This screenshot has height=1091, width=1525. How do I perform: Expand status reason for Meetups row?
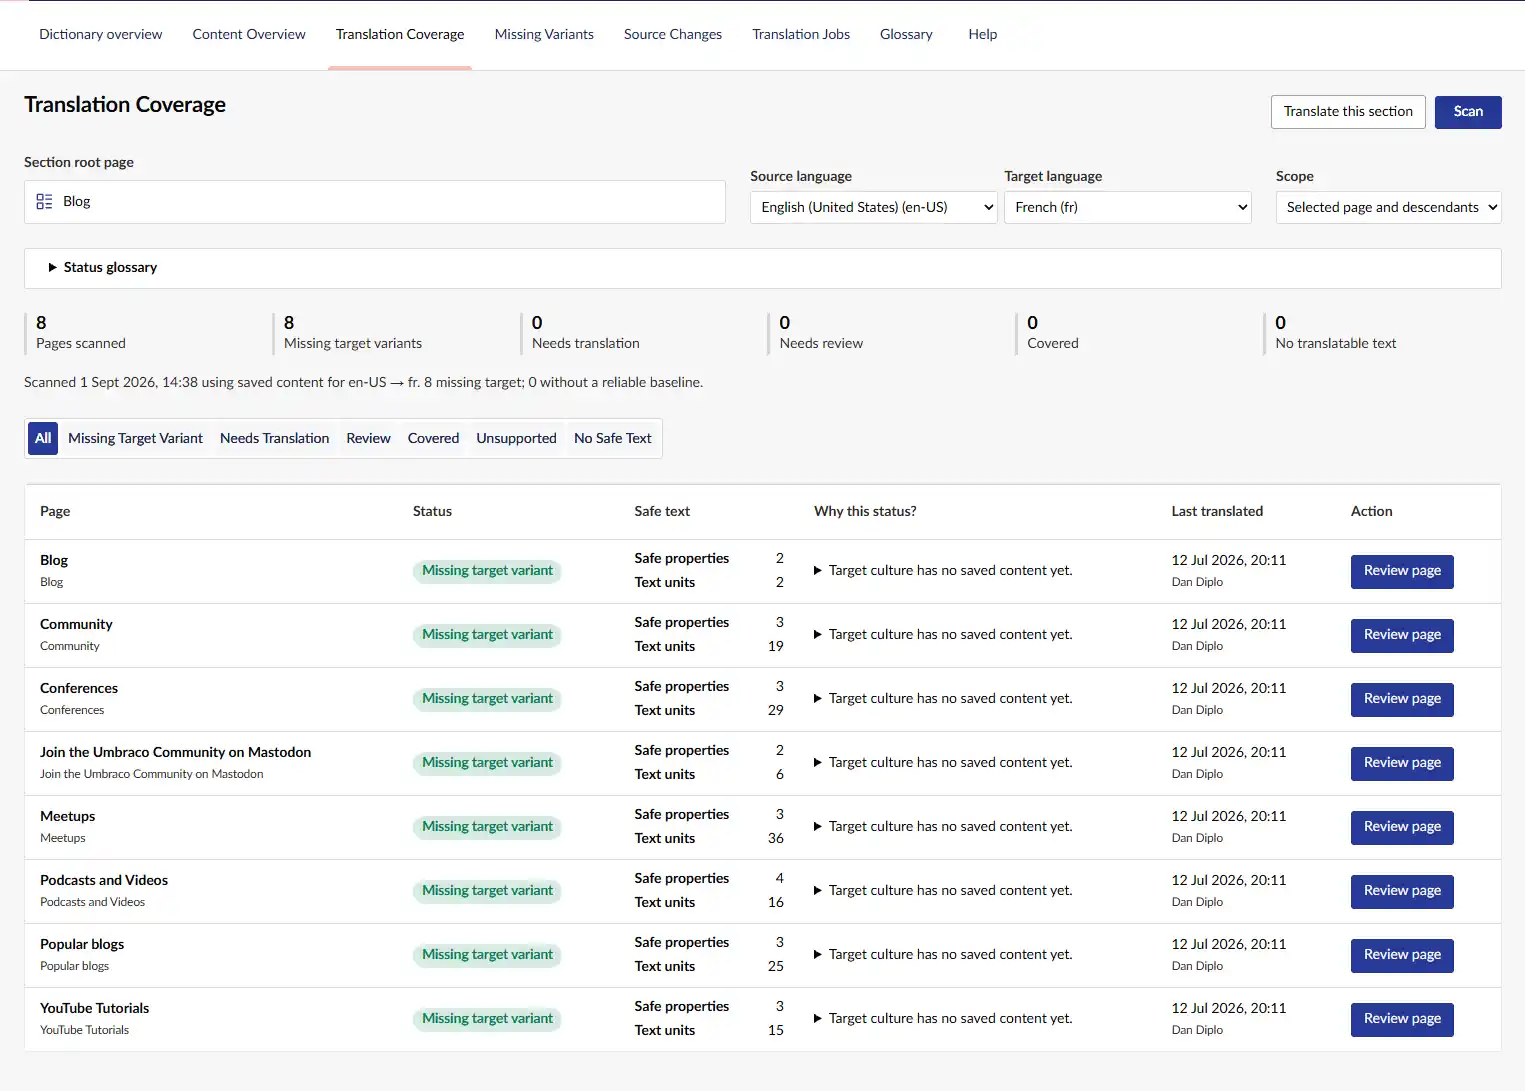pyautogui.click(x=943, y=827)
